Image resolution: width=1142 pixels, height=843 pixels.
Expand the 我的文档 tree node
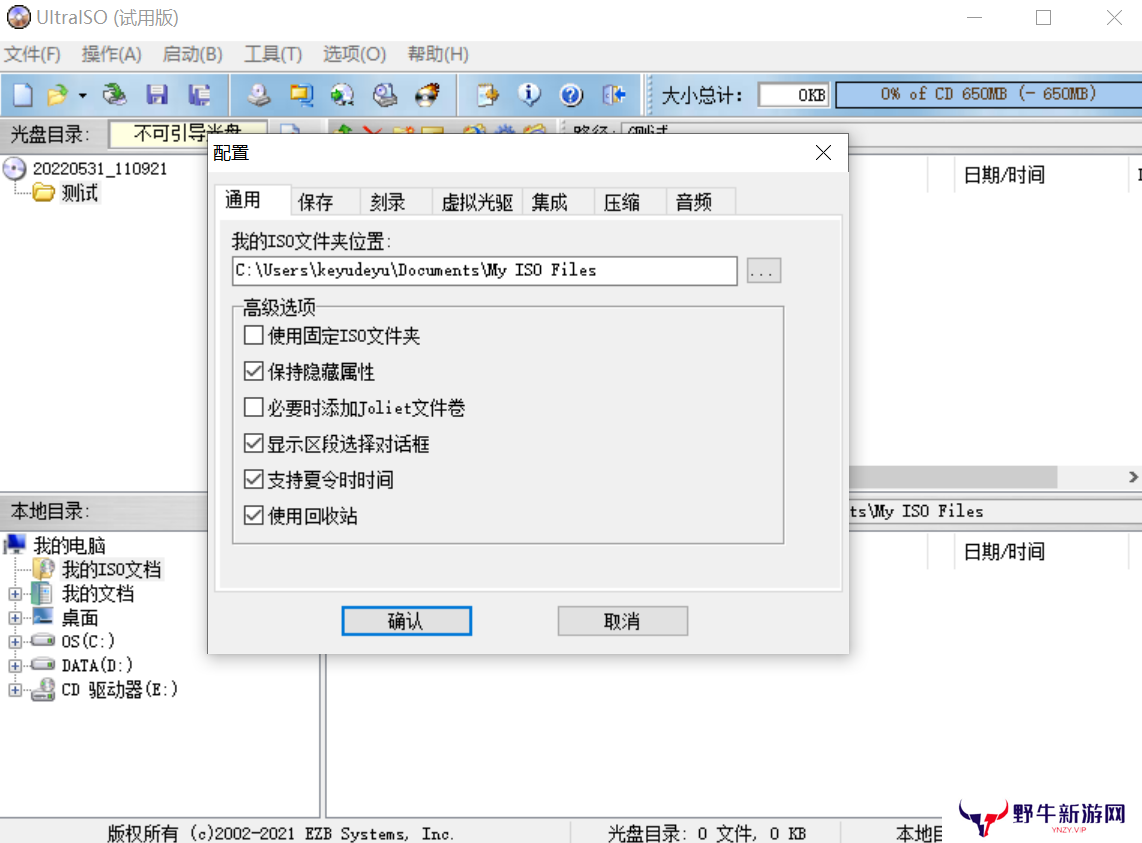[x=15, y=594]
